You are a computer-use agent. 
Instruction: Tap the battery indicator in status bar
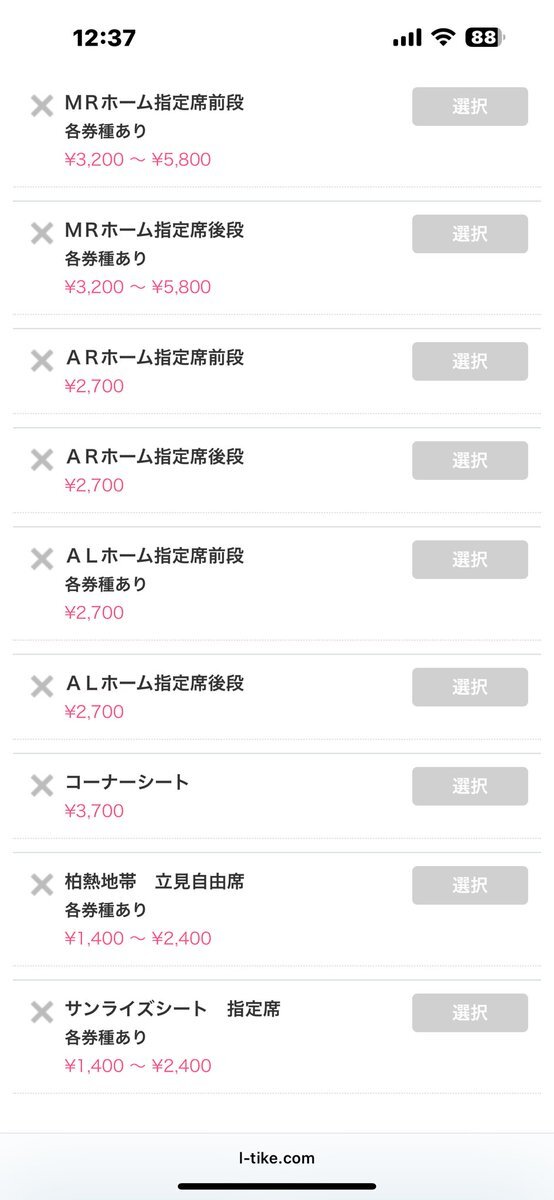pos(485,38)
